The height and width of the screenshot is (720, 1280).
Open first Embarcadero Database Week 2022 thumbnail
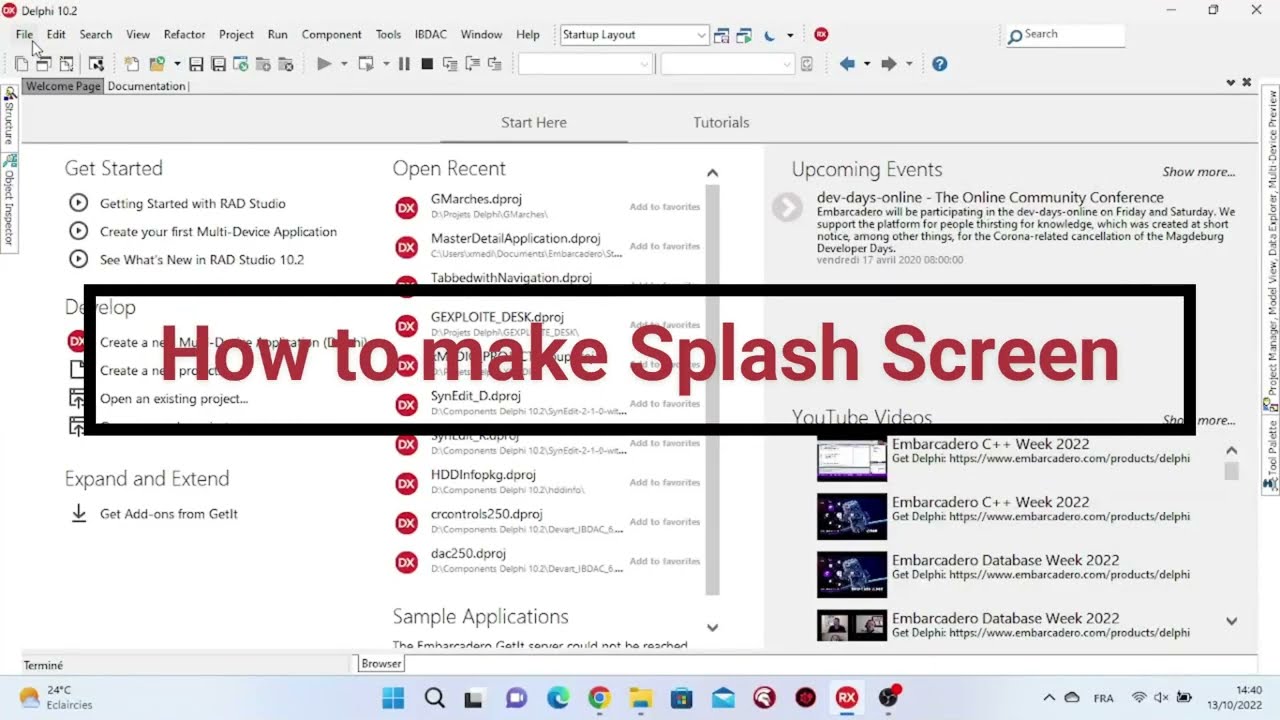point(851,575)
